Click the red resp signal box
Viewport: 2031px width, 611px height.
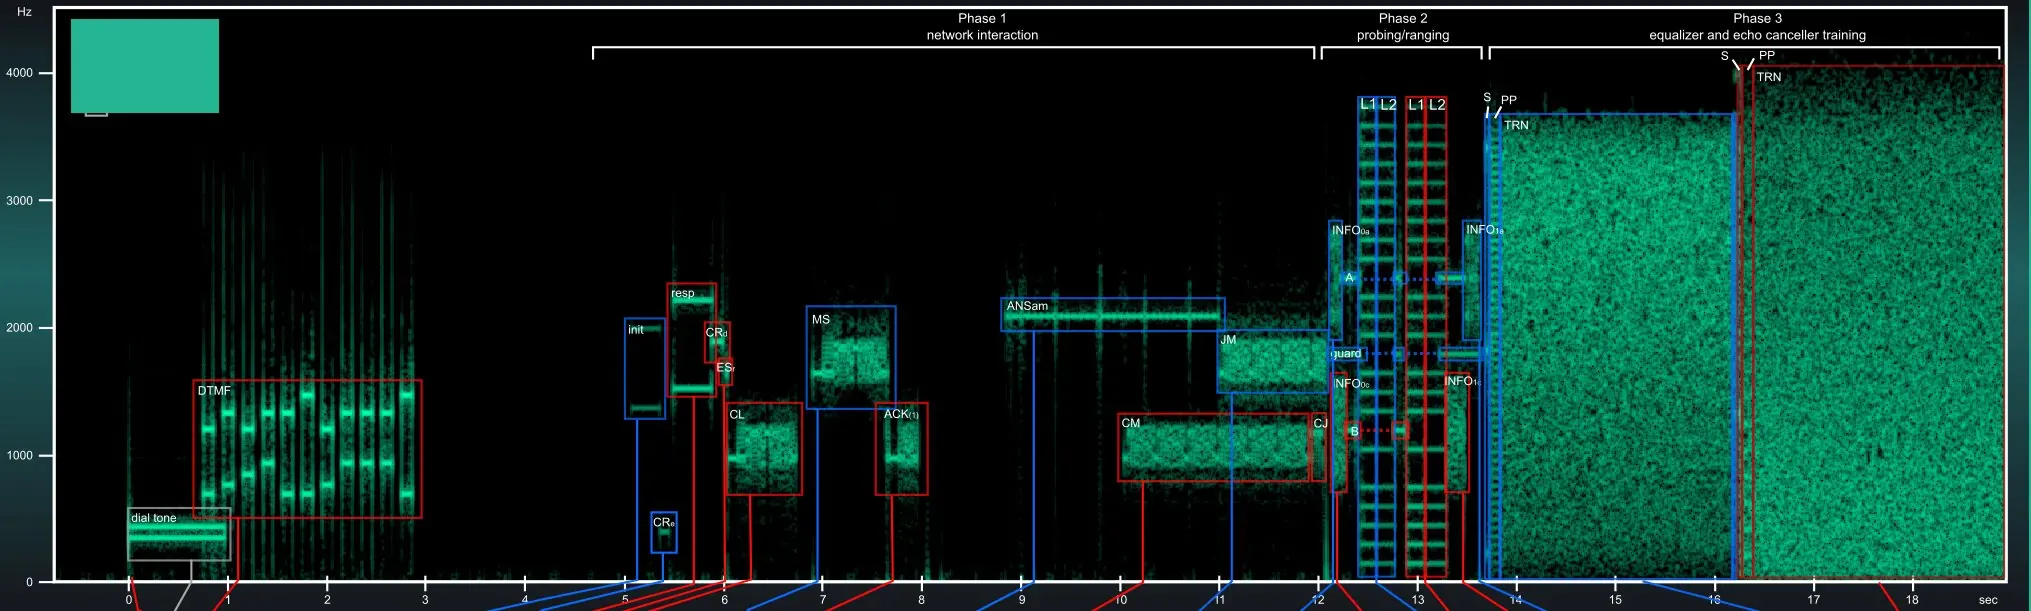tap(691, 340)
